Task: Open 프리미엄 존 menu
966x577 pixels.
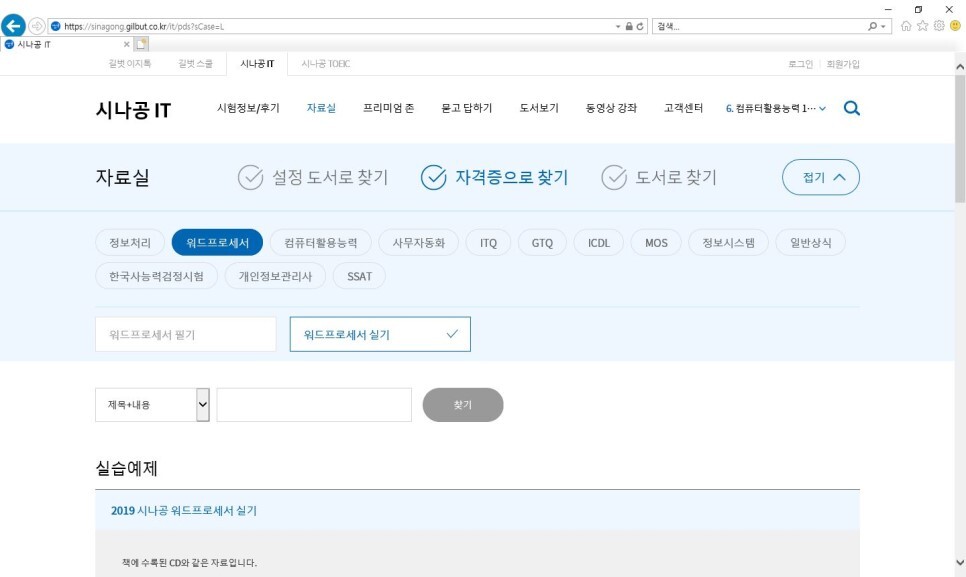Action: point(388,108)
